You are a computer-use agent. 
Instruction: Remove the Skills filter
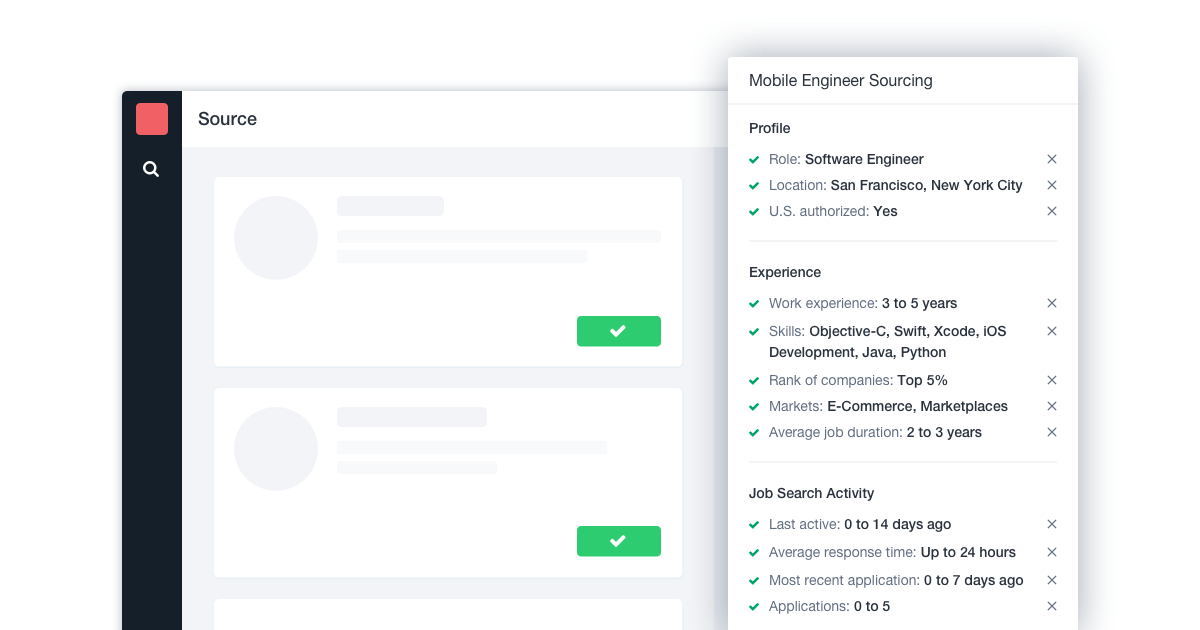tap(1051, 331)
